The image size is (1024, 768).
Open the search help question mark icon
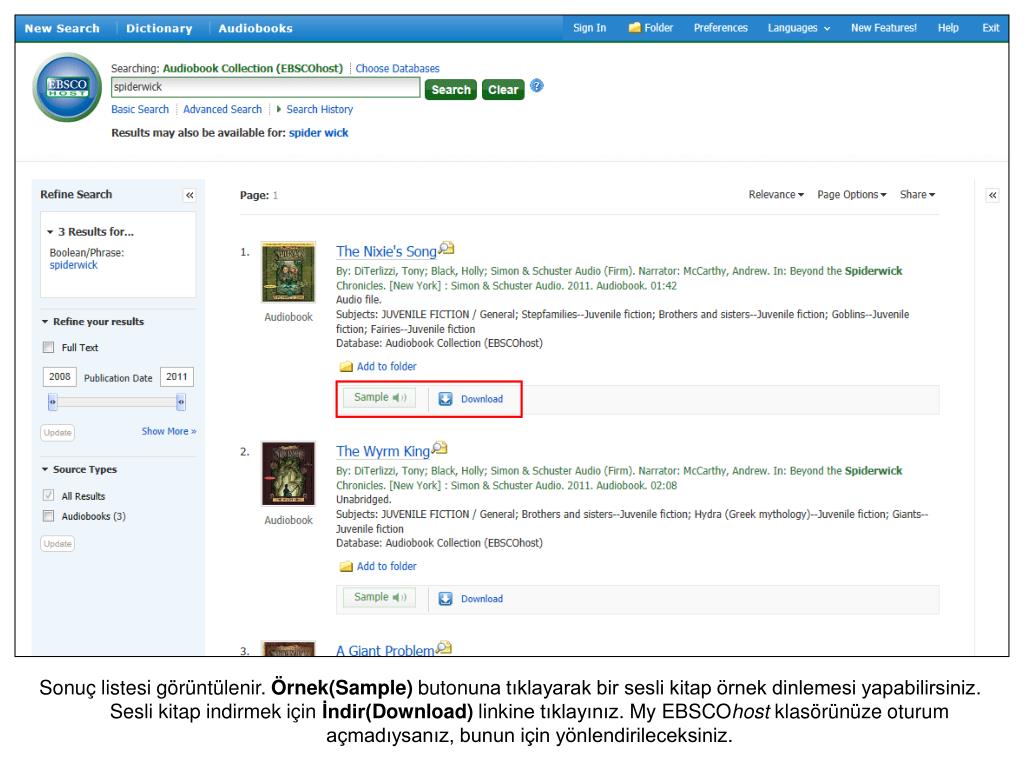coord(537,86)
